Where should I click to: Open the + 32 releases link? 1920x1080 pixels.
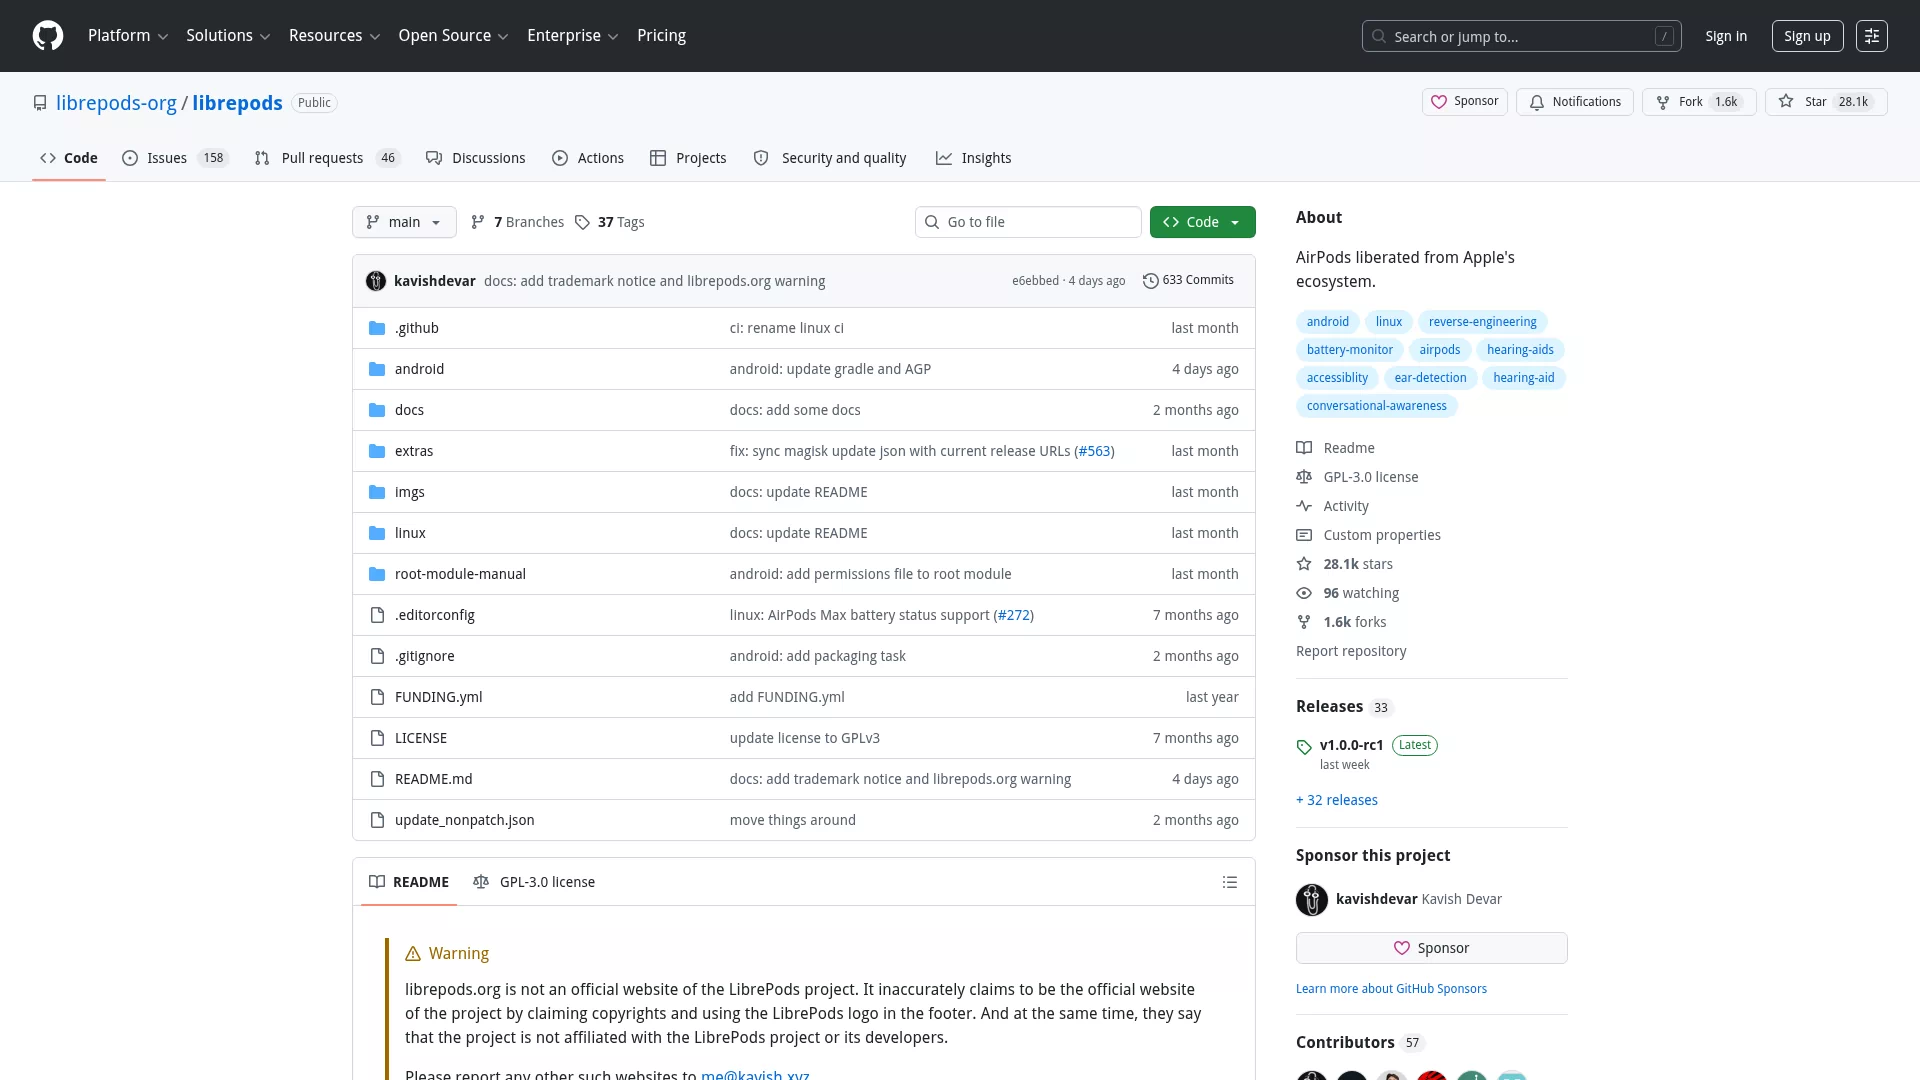1337,800
